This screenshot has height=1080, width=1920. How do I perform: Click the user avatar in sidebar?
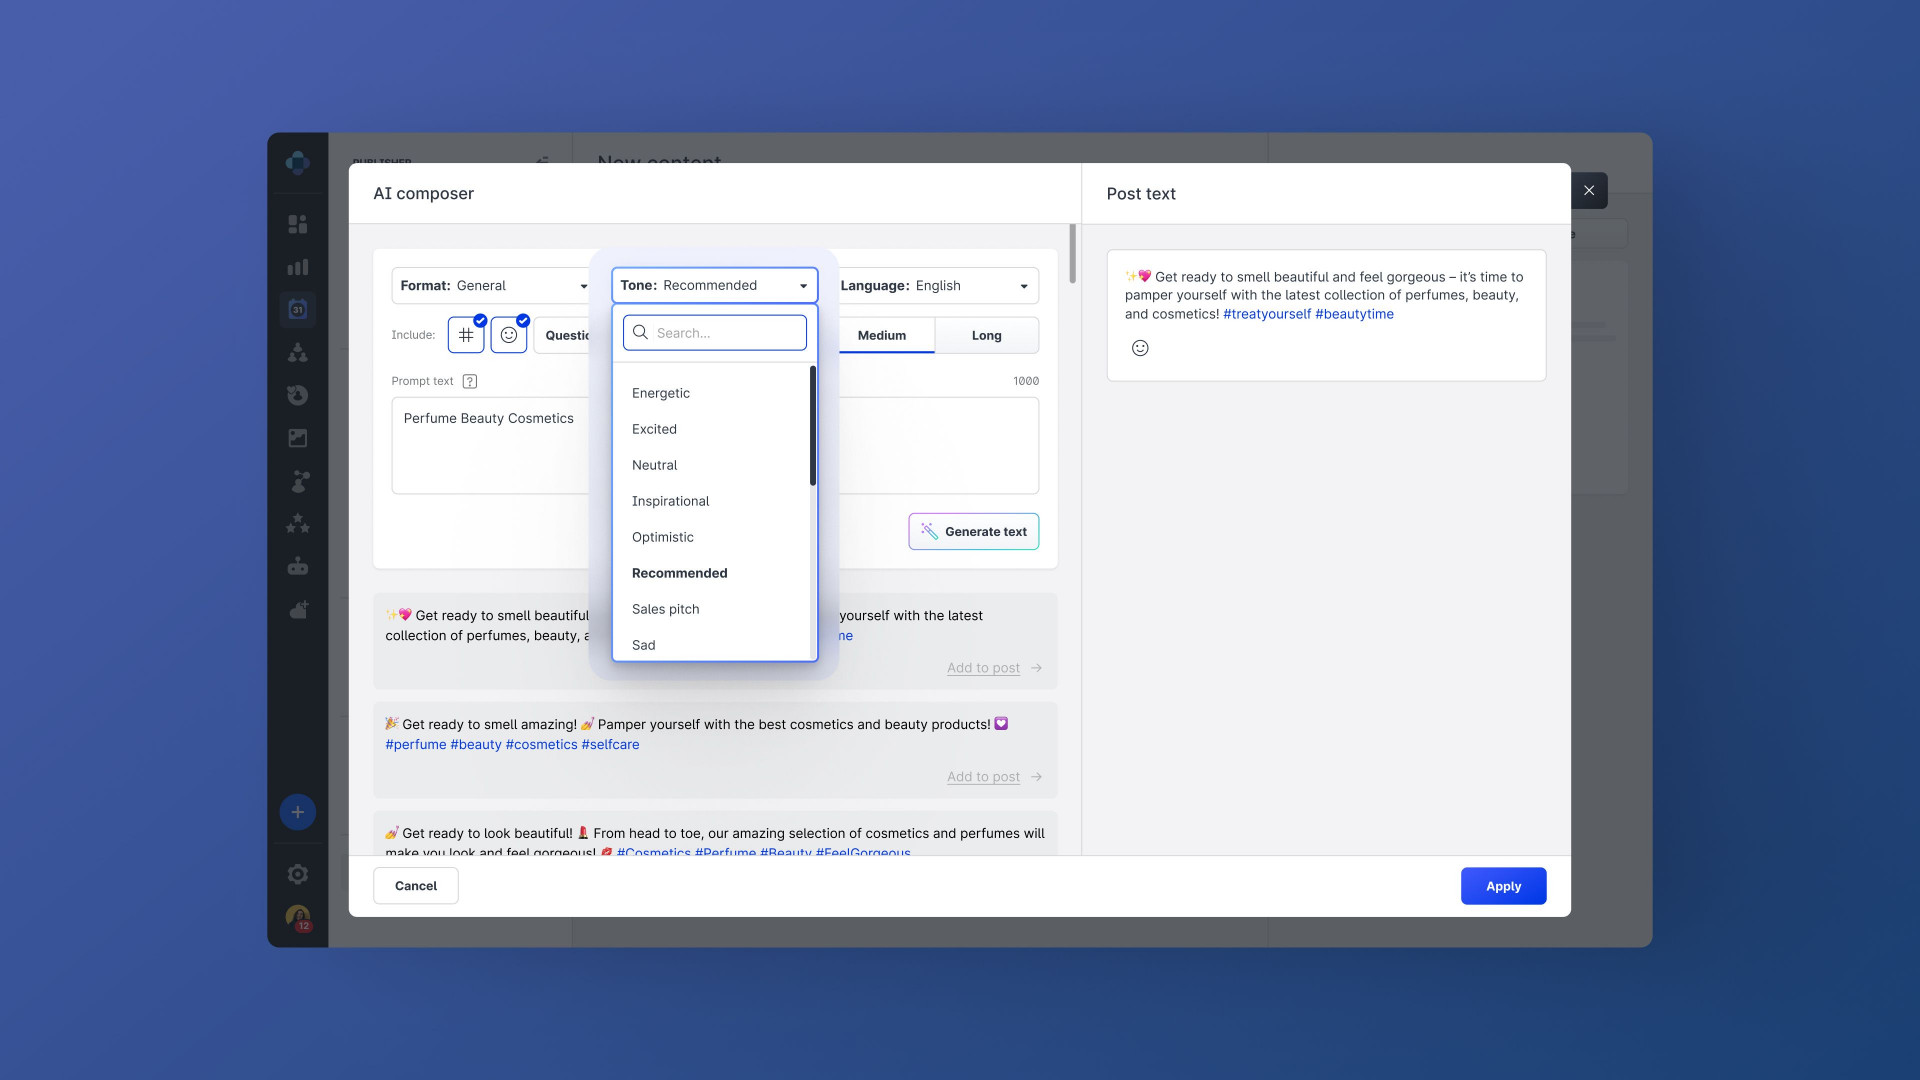(298, 916)
